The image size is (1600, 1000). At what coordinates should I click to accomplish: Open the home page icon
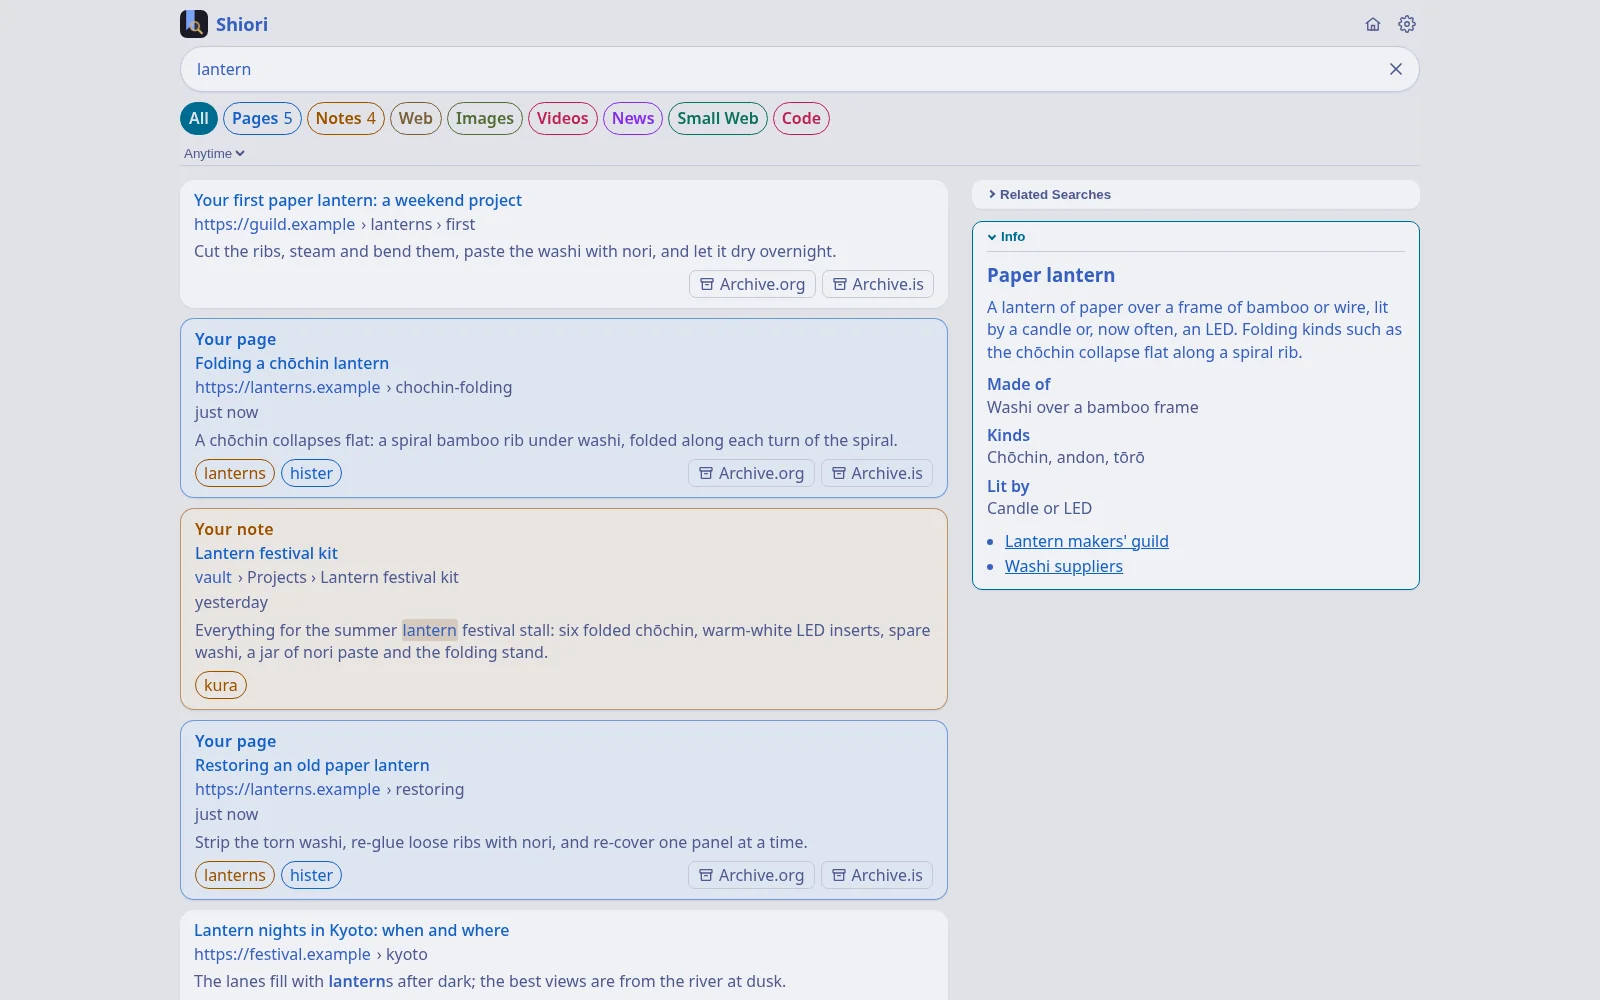tap(1373, 24)
